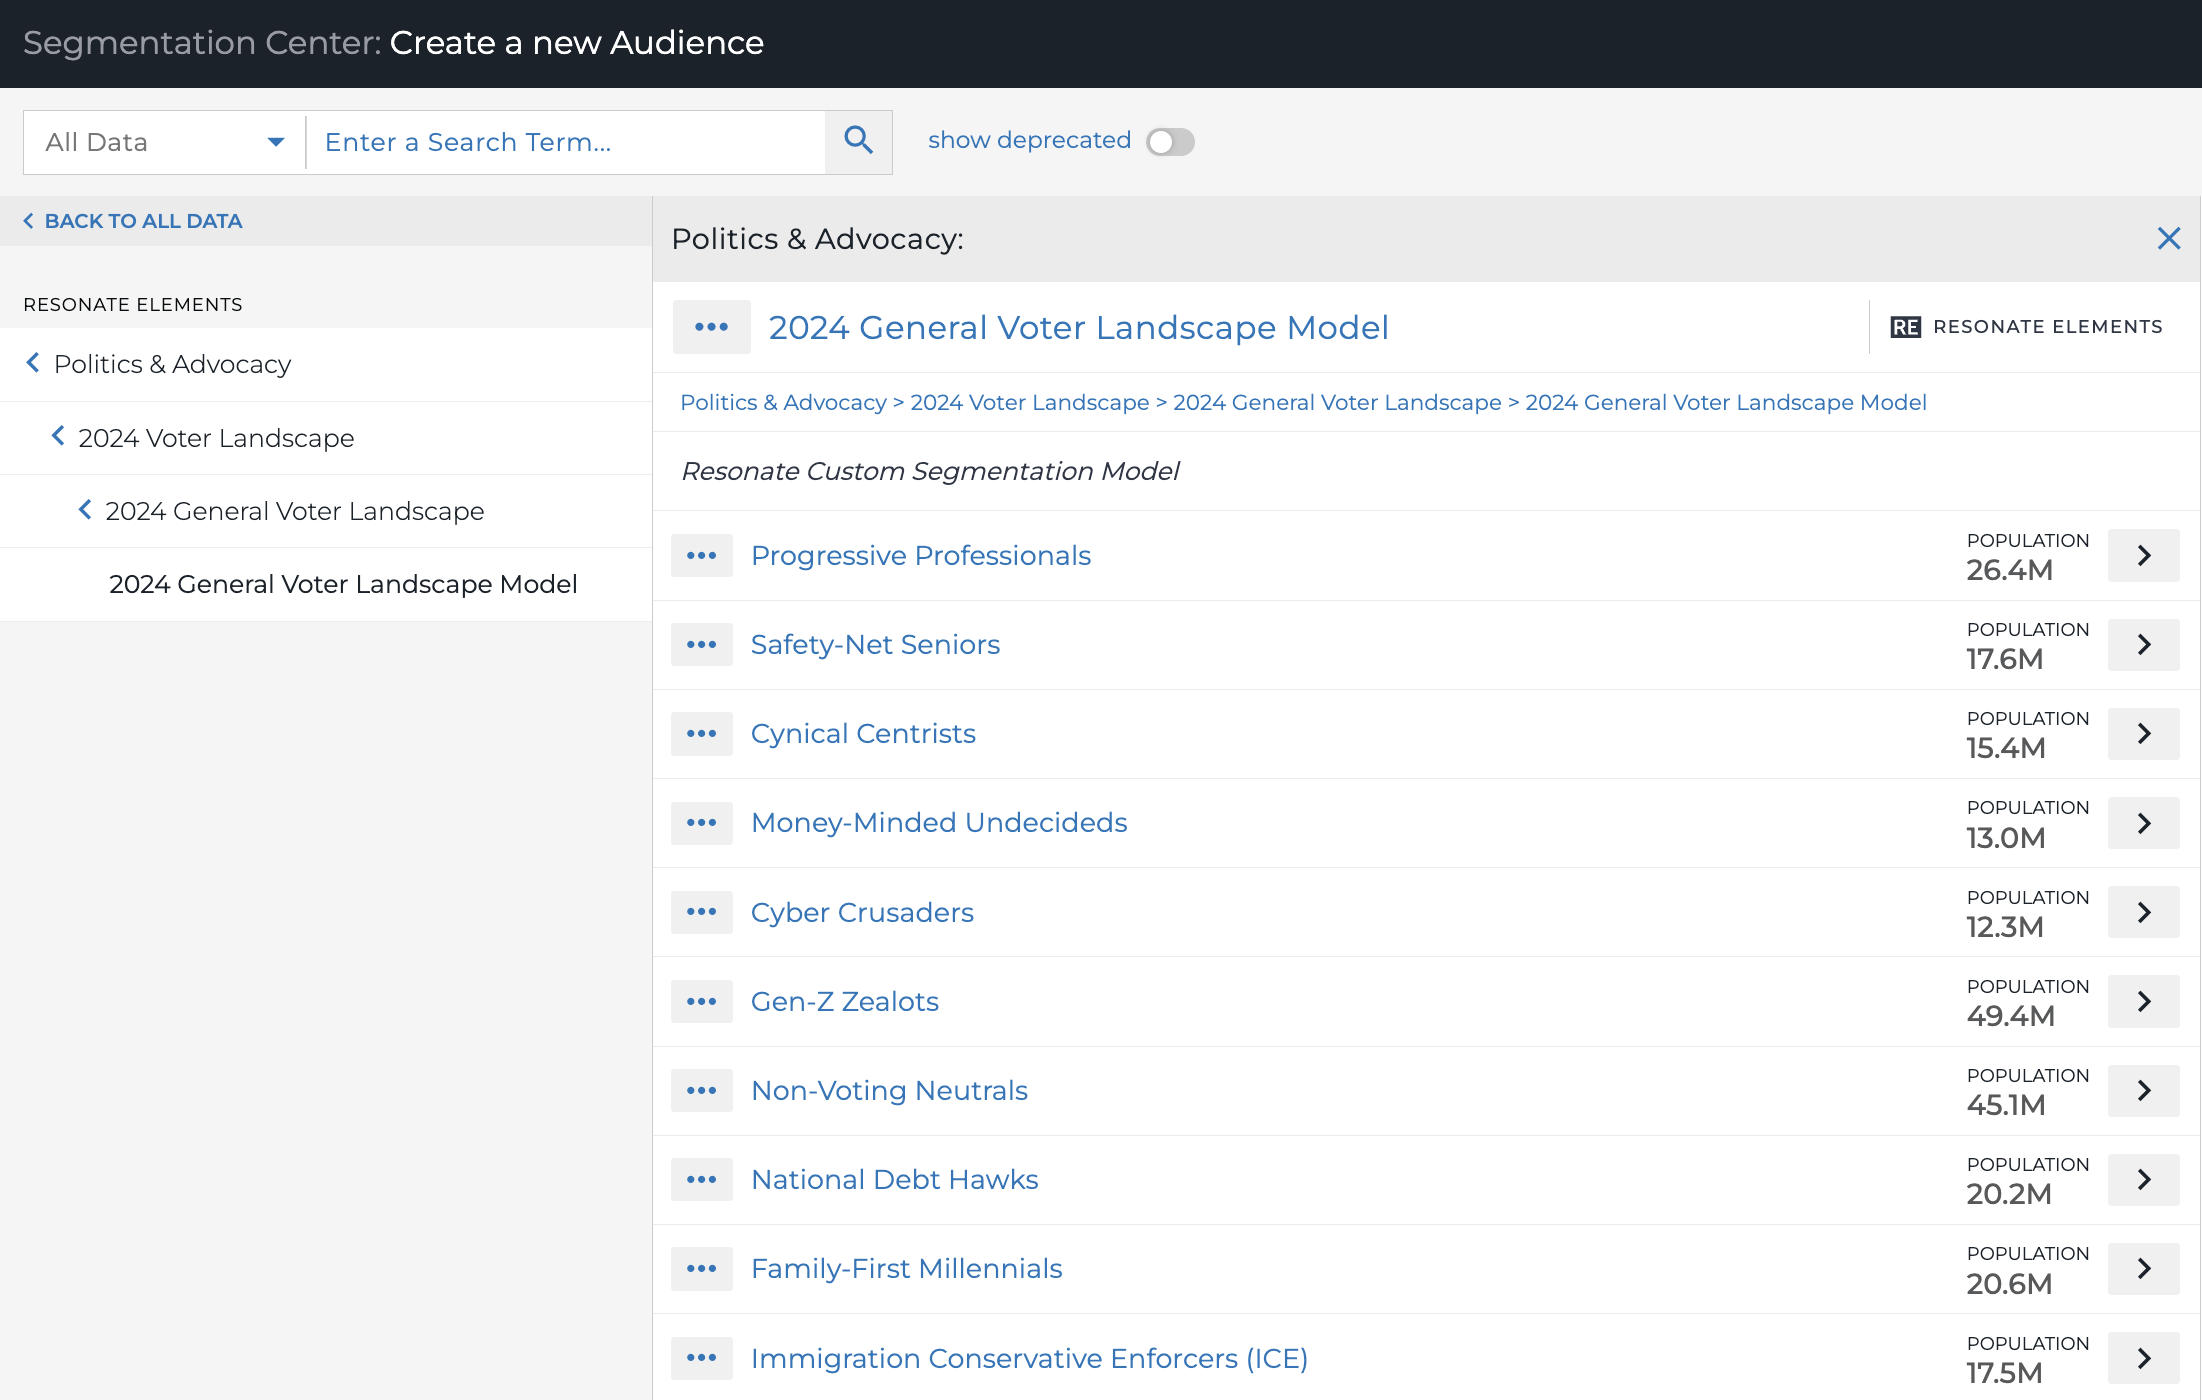2202x1400 pixels.
Task: Go back via Politics & Advocacy in the sidebar
Action: click(326, 364)
